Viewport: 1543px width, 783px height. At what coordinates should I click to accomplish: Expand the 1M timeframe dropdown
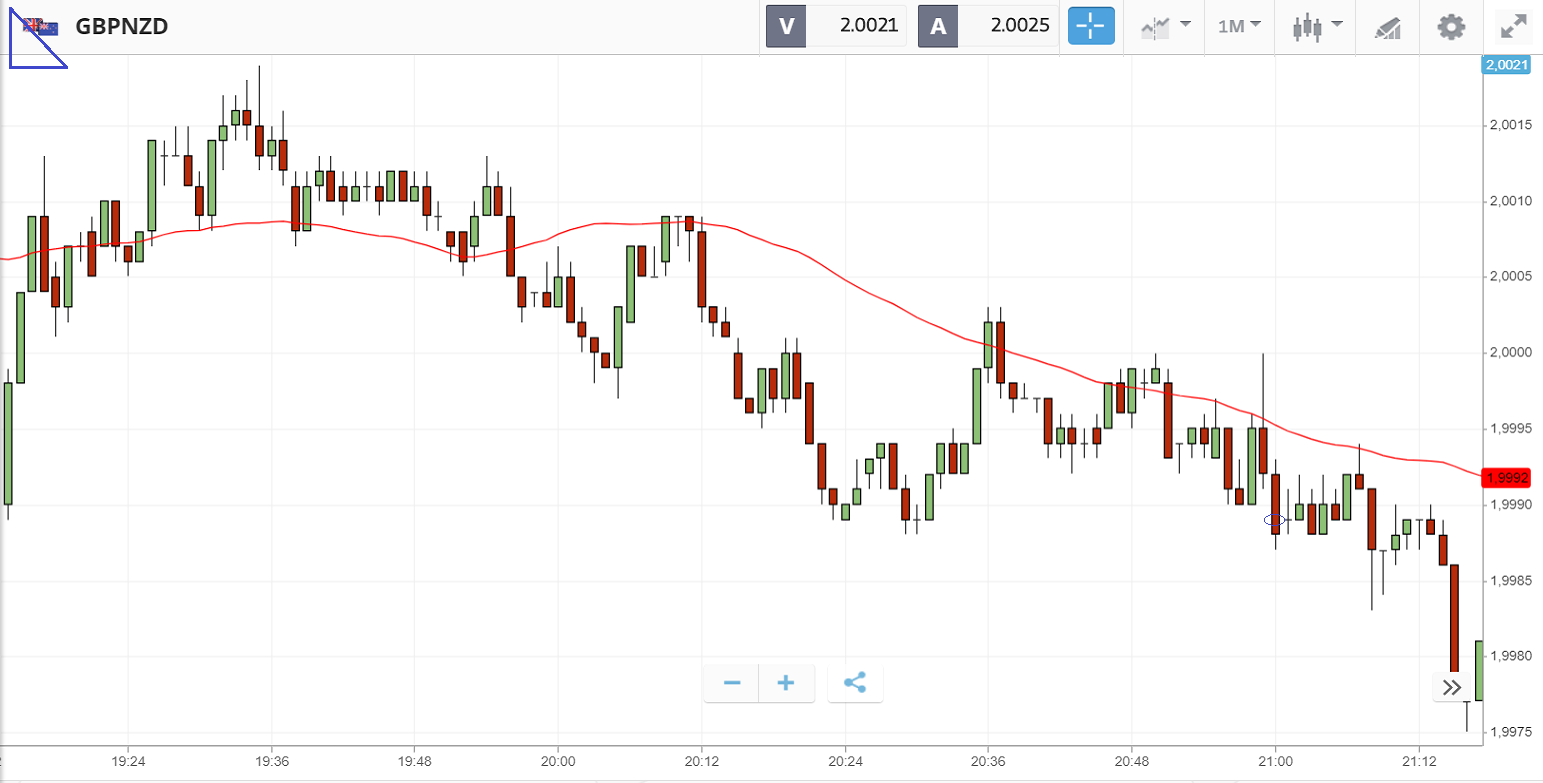pos(1239,26)
